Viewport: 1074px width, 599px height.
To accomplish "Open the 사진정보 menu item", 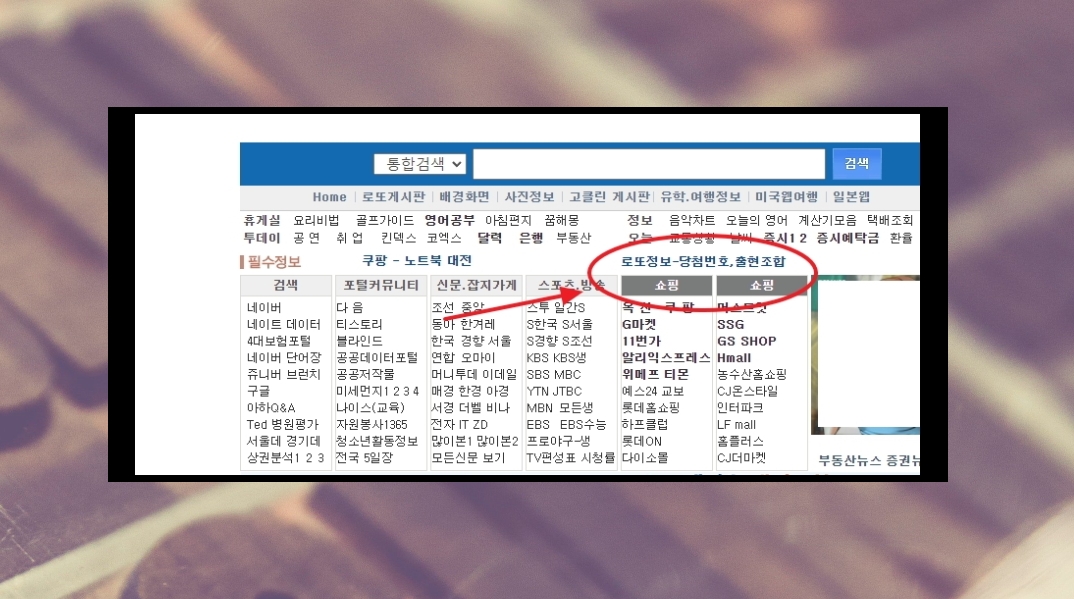I will click(x=529, y=197).
